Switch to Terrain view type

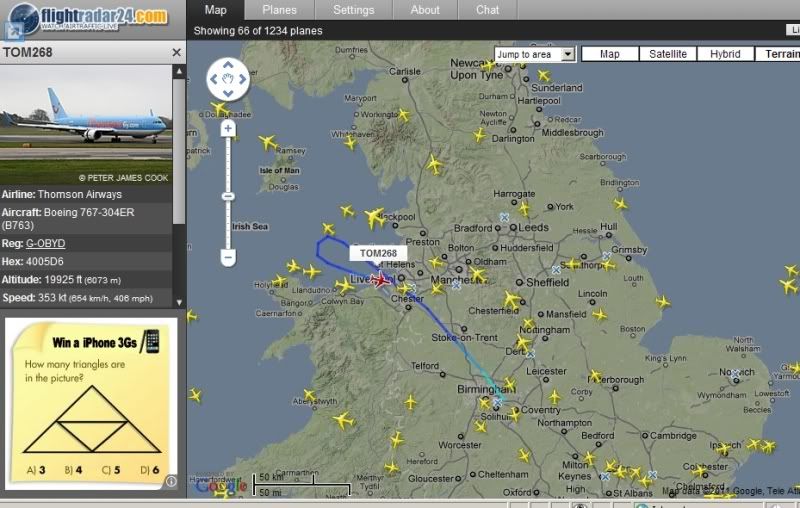coord(778,54)
